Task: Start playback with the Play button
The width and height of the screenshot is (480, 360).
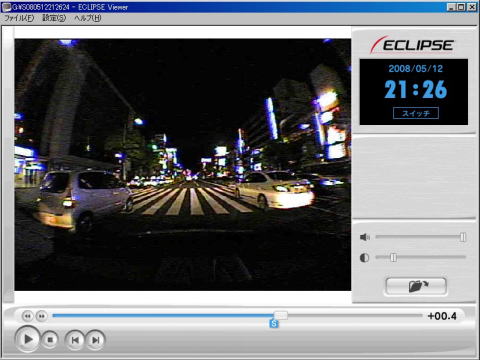Action: (28, 339)
